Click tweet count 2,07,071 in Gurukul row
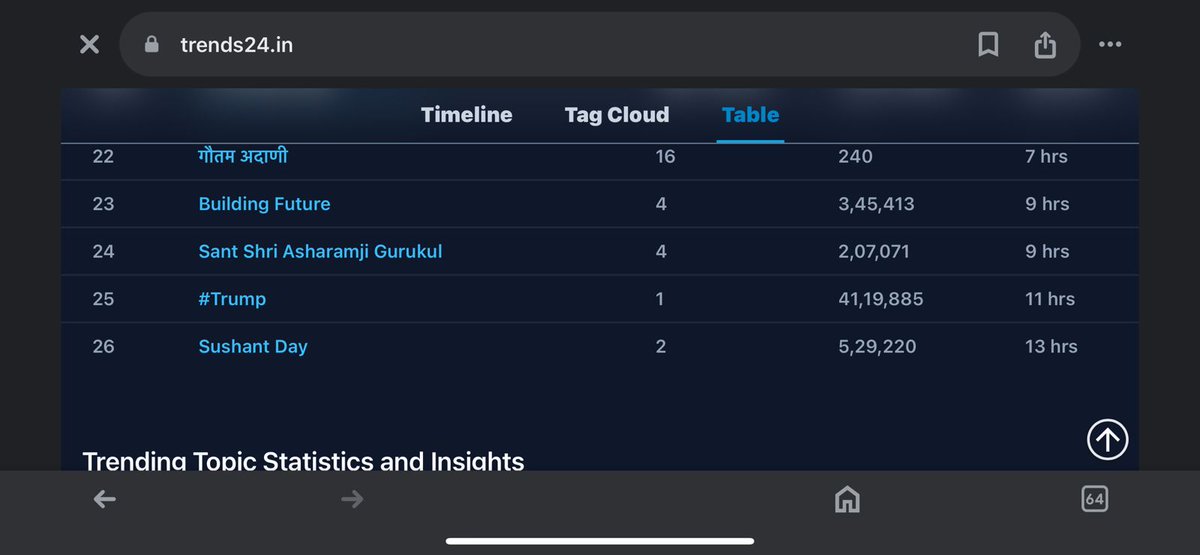The height and width of the screenshot is (555, 1200). point(874,252)
